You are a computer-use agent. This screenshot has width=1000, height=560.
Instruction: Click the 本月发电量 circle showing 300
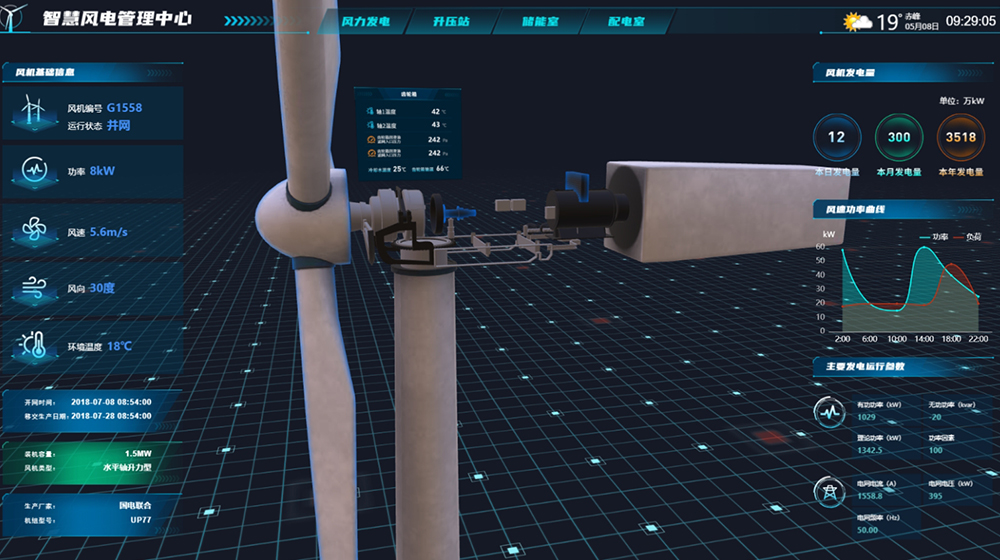(898, 138)
